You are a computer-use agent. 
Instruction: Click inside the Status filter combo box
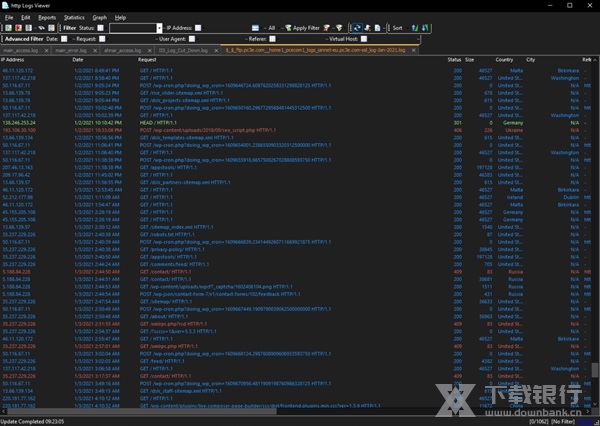(133, 28)
